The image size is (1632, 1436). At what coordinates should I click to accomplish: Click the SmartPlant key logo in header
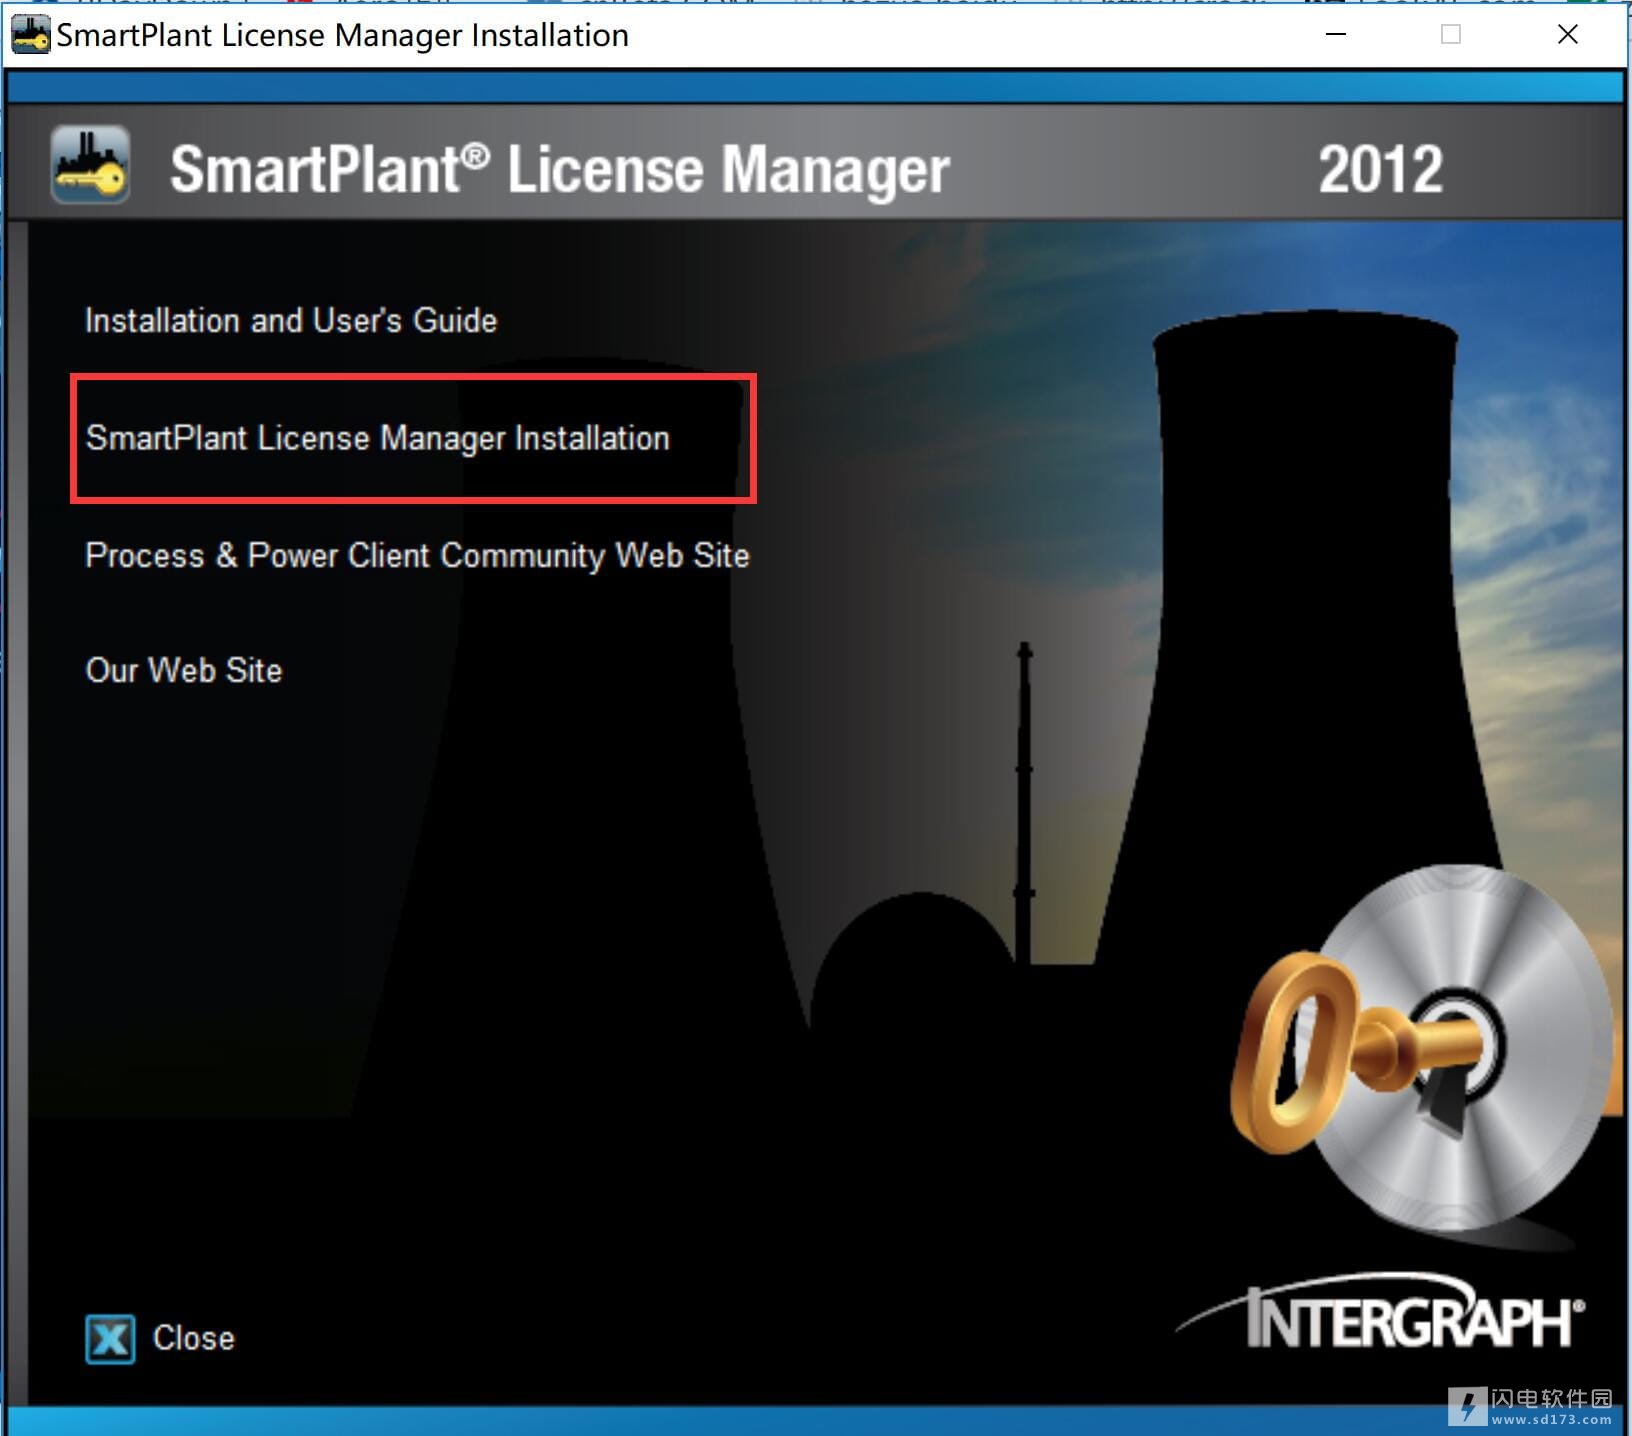click(x=90, y=165)
